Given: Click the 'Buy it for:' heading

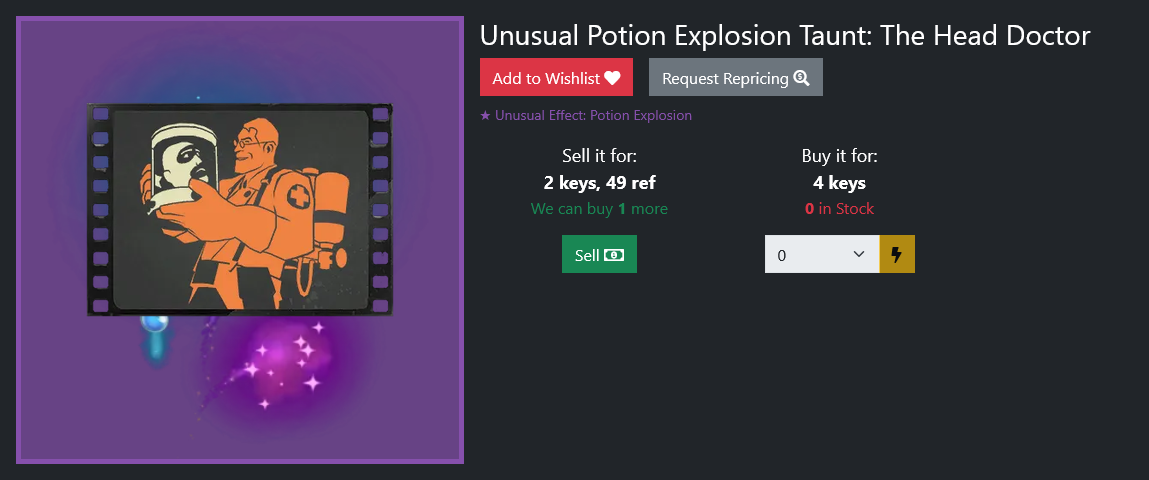Looking at the screenshot, I should tap(840, 156).
